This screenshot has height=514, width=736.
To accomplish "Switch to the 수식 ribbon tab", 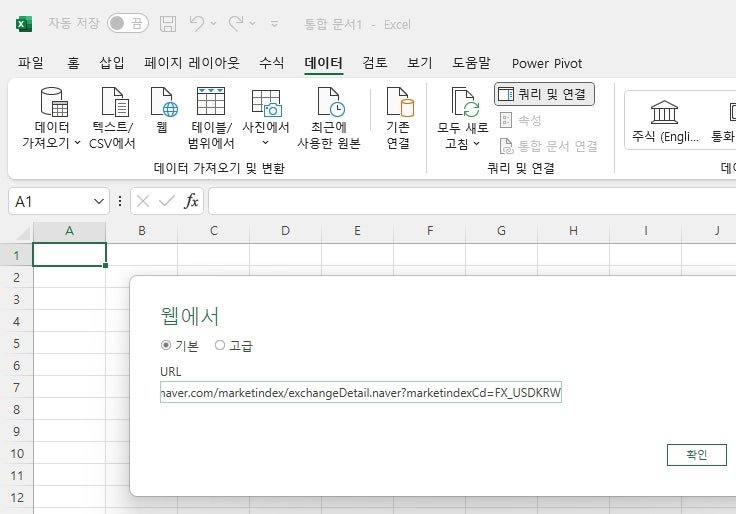I will point(271,63).
